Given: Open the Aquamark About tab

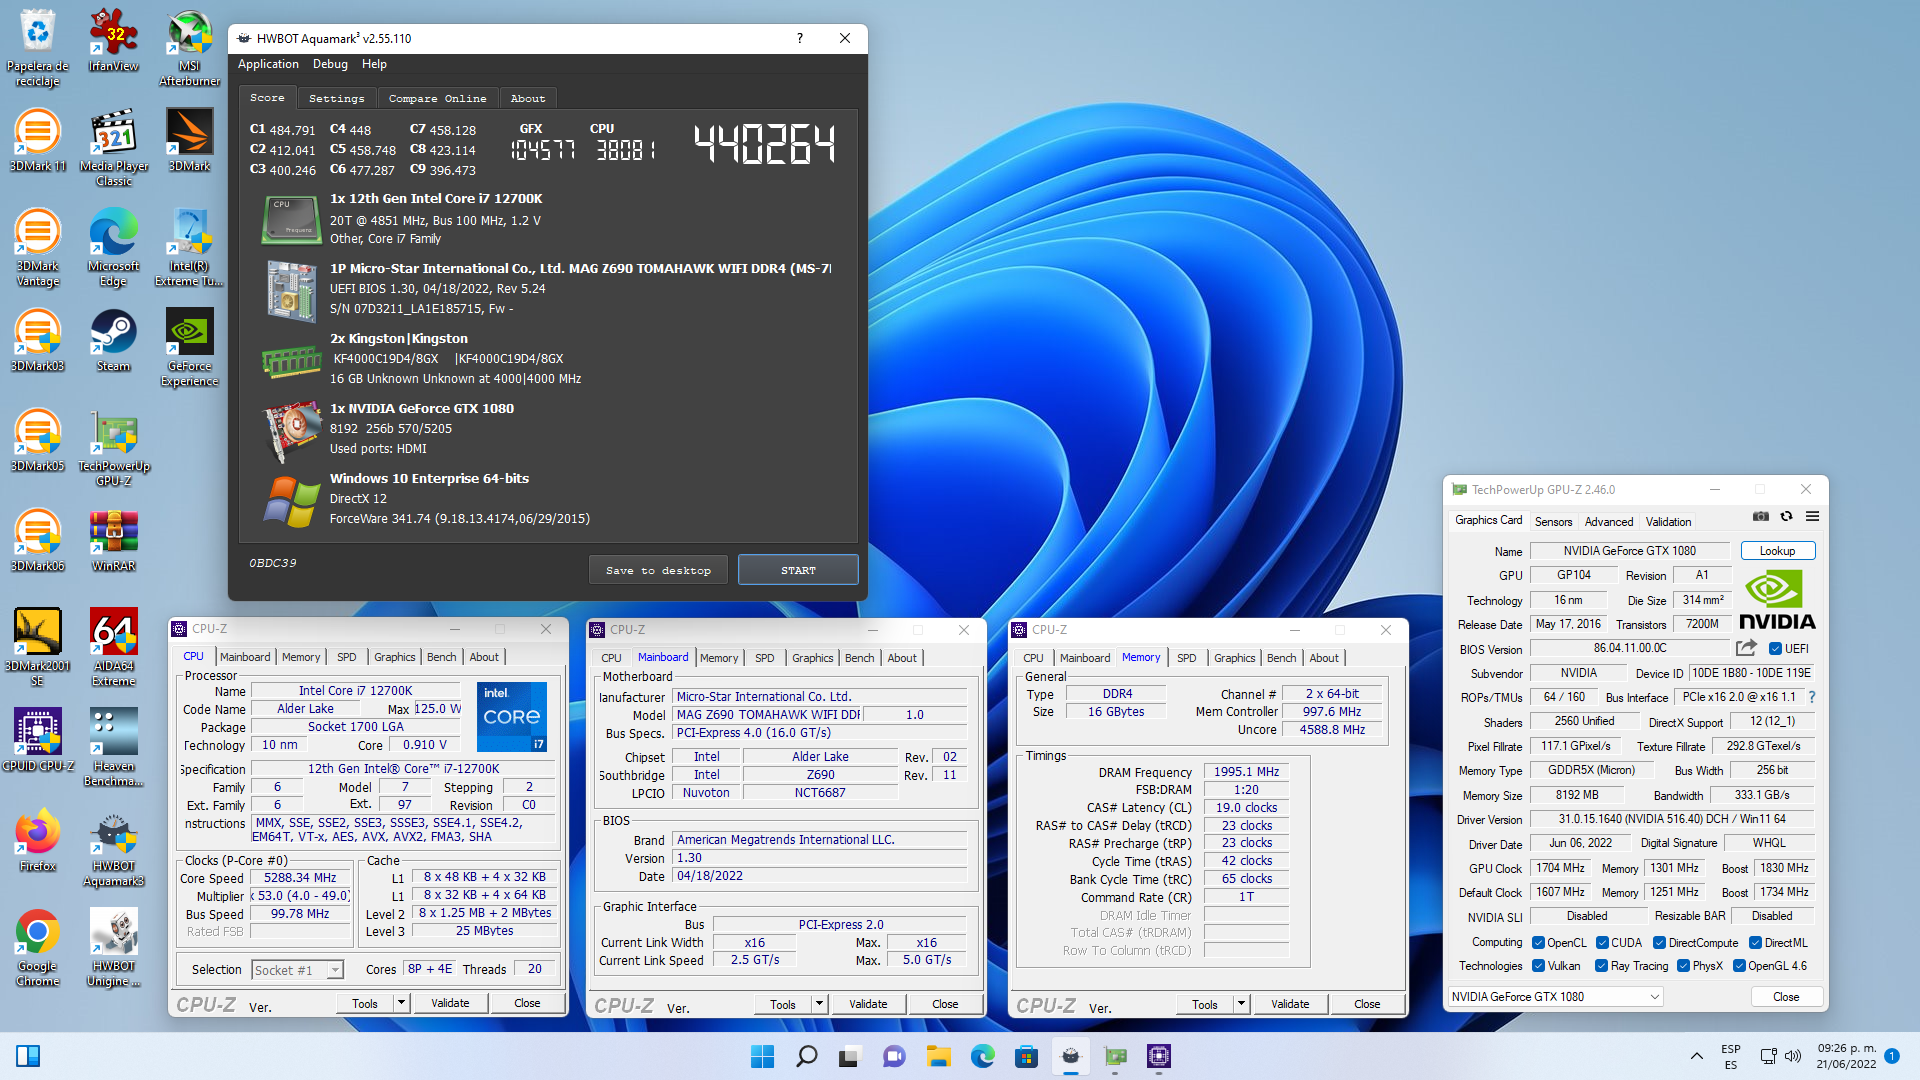Looking at the screenshot, I should (x=527, y=99).
